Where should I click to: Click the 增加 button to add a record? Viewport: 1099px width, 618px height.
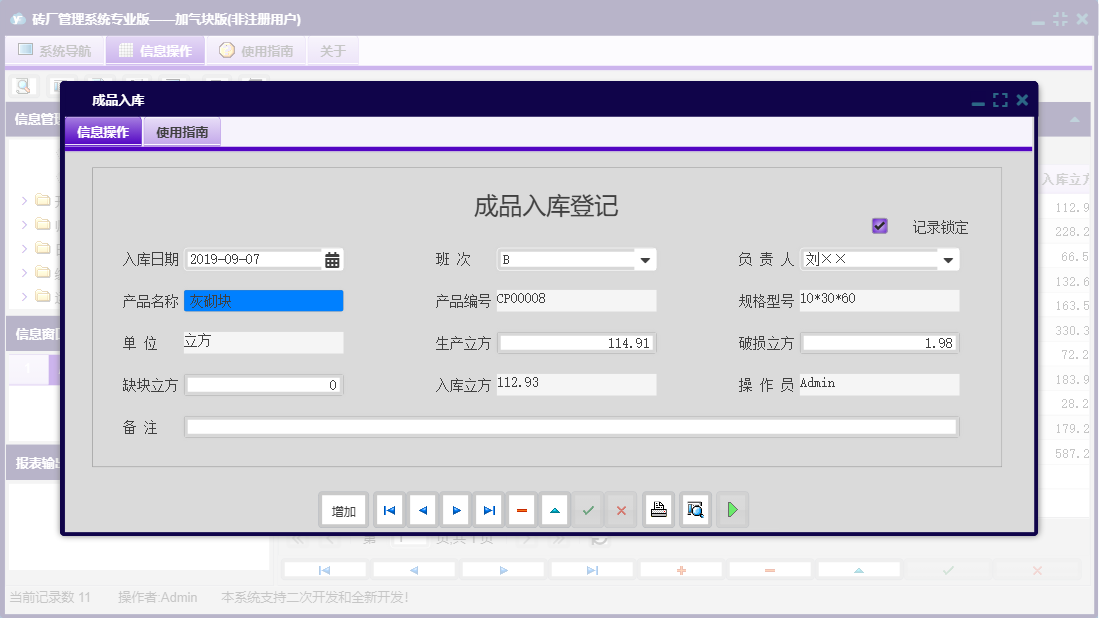point(344,509)
